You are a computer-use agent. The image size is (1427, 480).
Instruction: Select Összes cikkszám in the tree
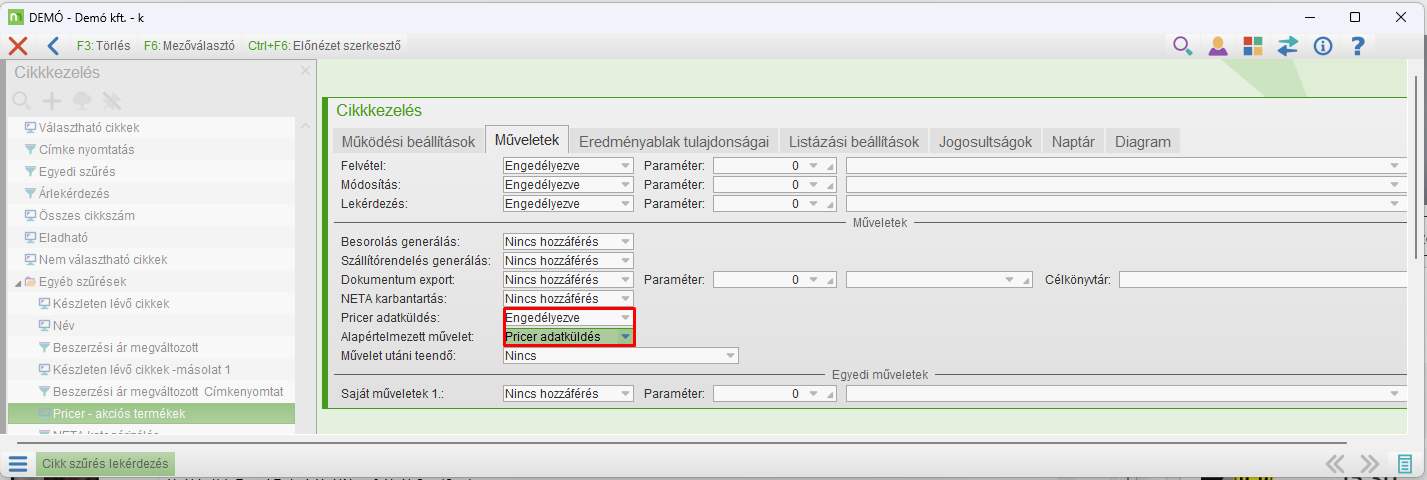click(x=87, y=216)
